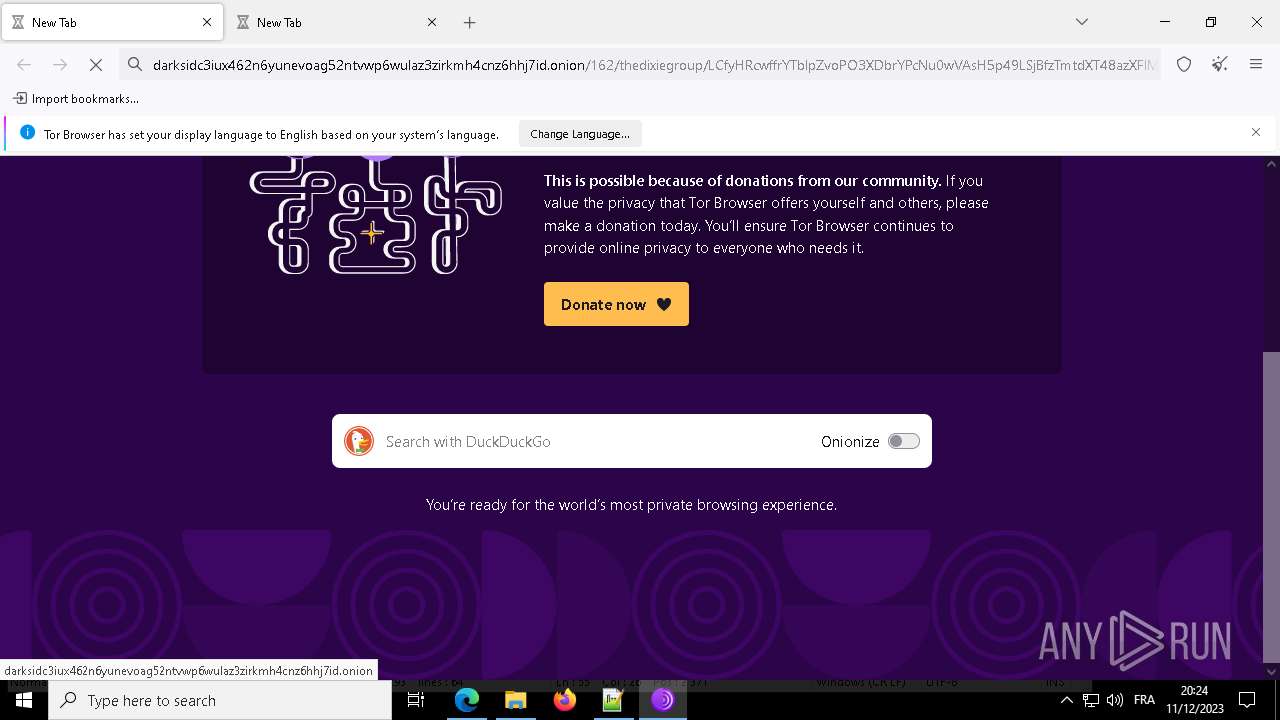Open the clock showing 20:24
The width and height of the screenshot is (1280, 720).
pos(1194,700)
